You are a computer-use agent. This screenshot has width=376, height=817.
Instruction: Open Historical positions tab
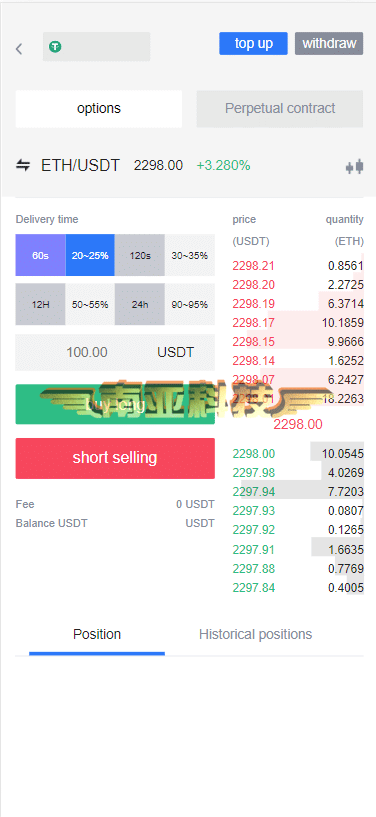[x=255, y=634]
